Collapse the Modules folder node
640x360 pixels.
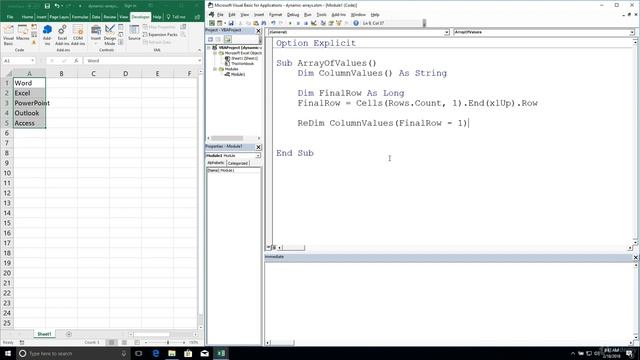click(215, 69)
